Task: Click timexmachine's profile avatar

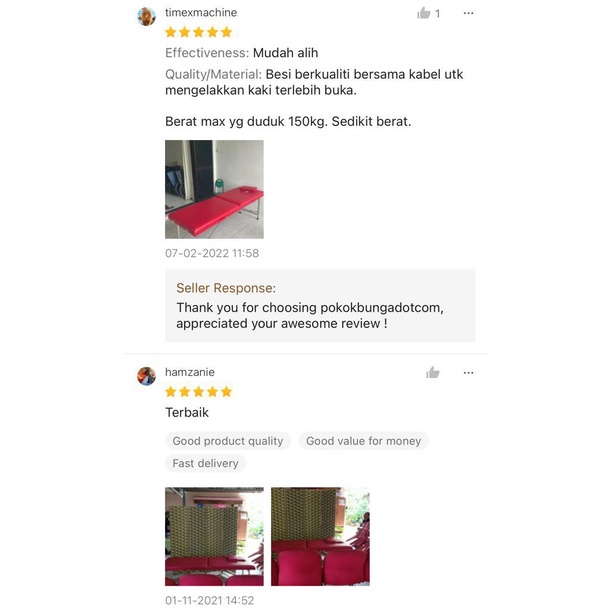Action: click(146, 17)
